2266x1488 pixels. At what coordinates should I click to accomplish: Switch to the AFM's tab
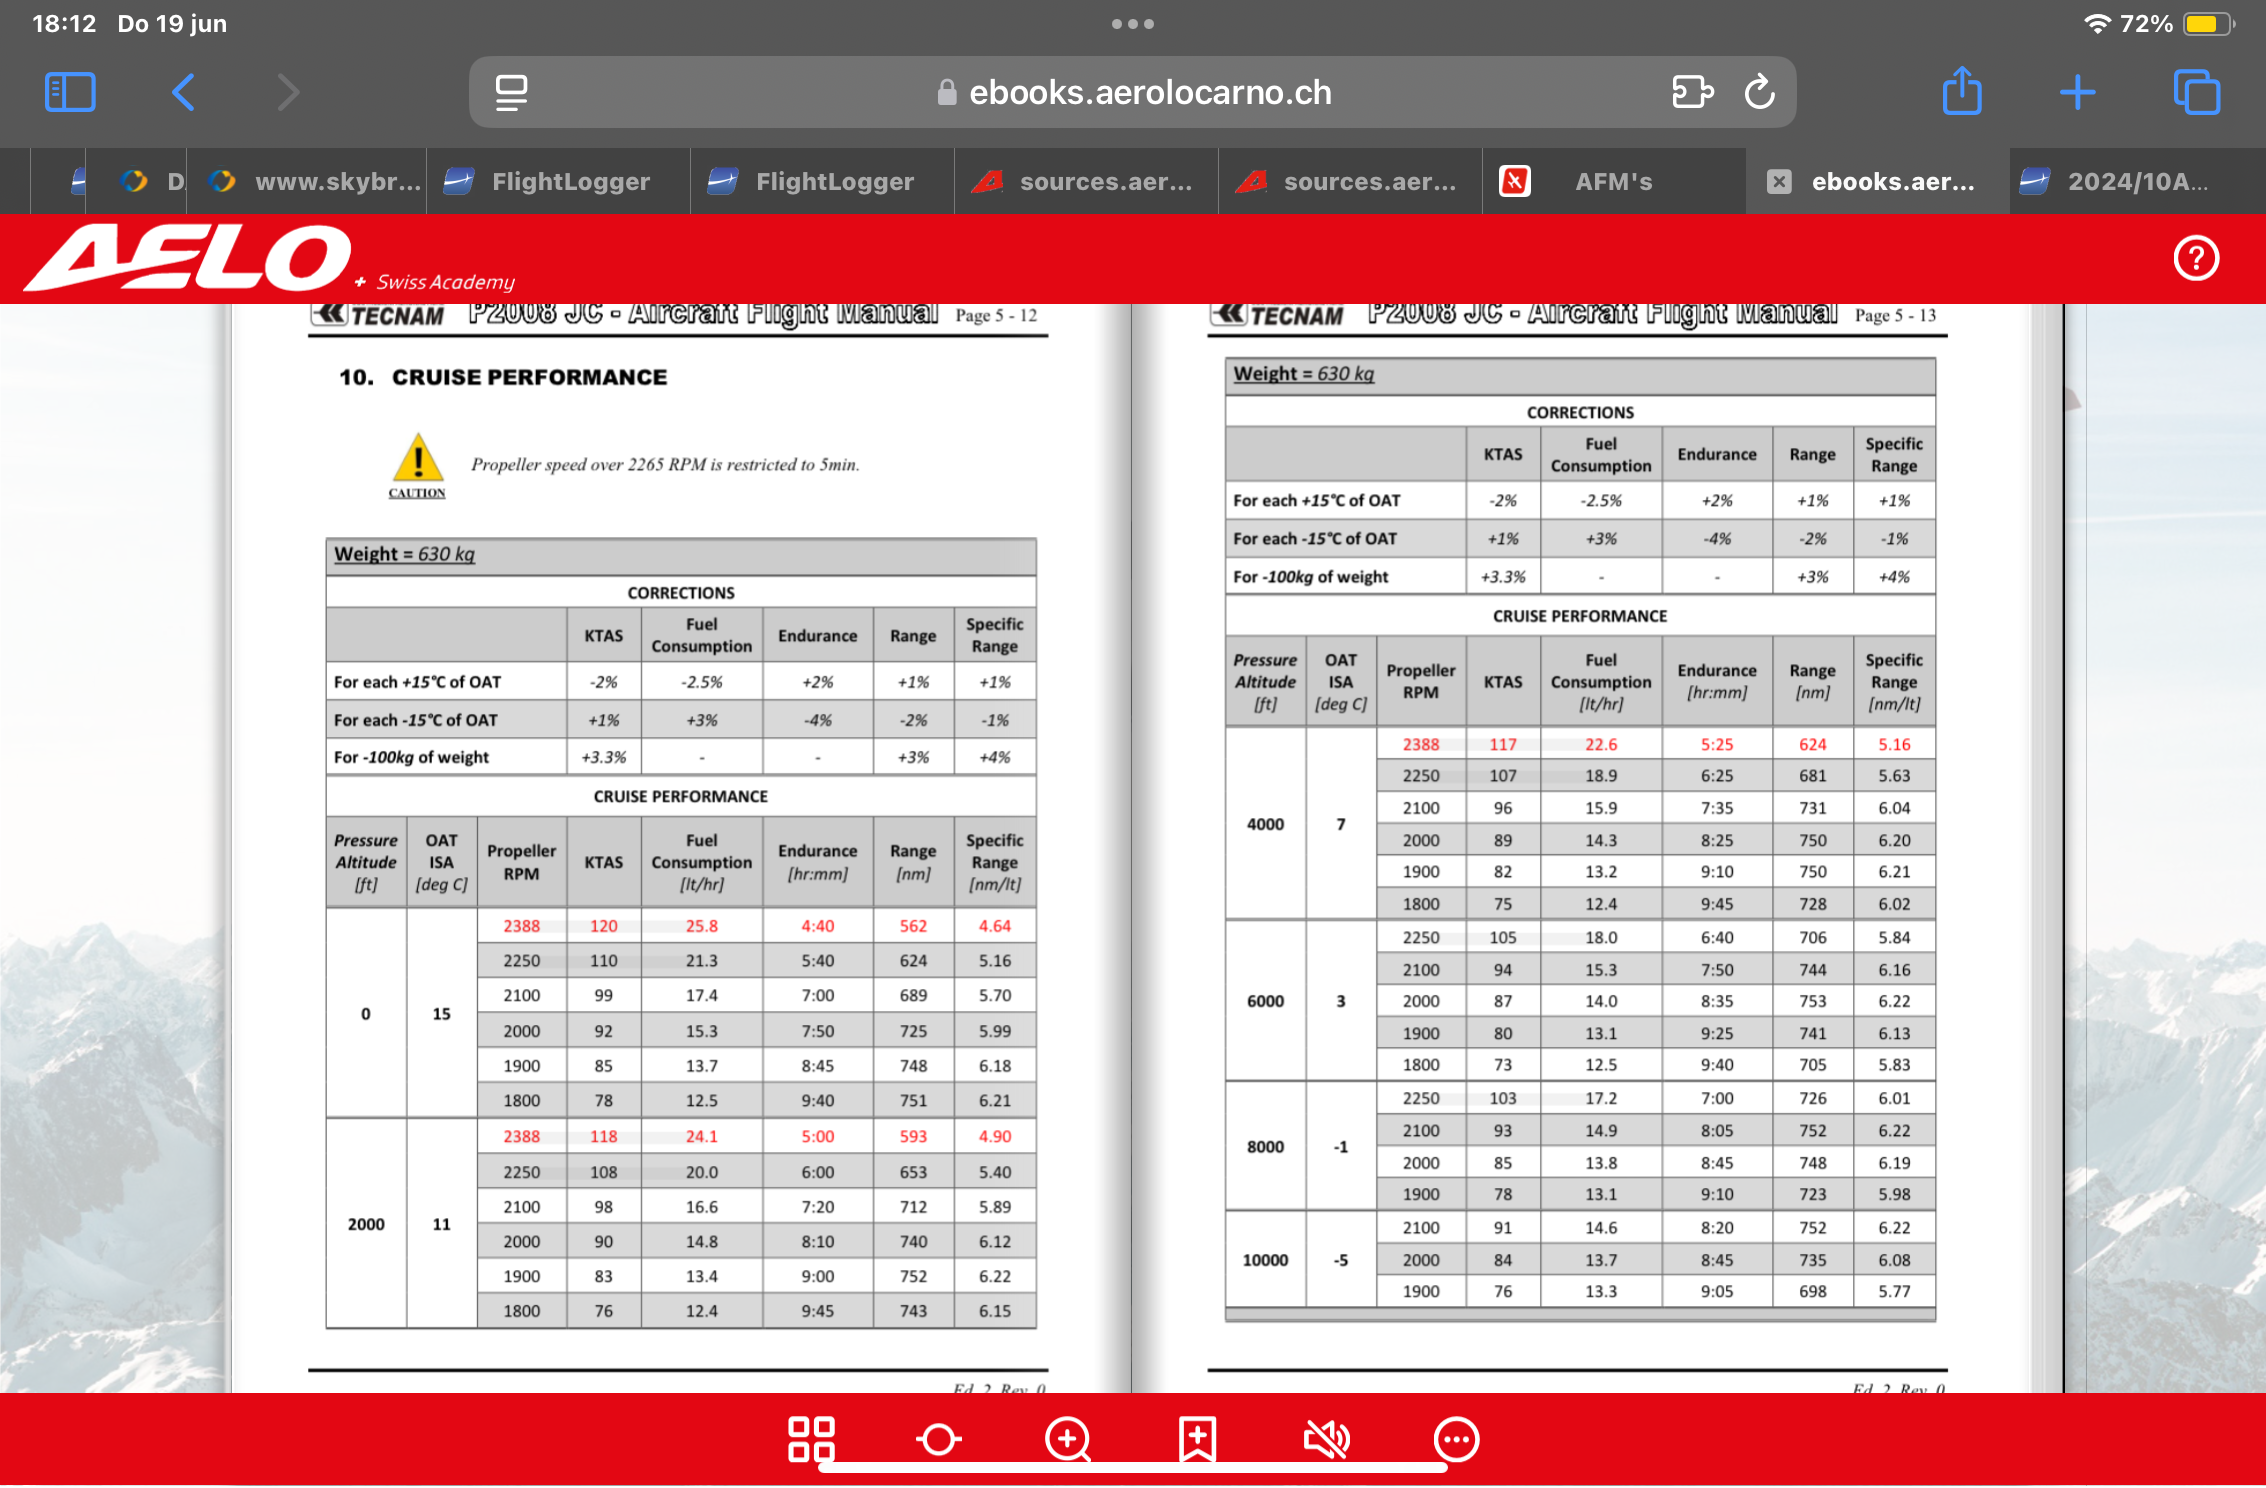pos(1613,181)
